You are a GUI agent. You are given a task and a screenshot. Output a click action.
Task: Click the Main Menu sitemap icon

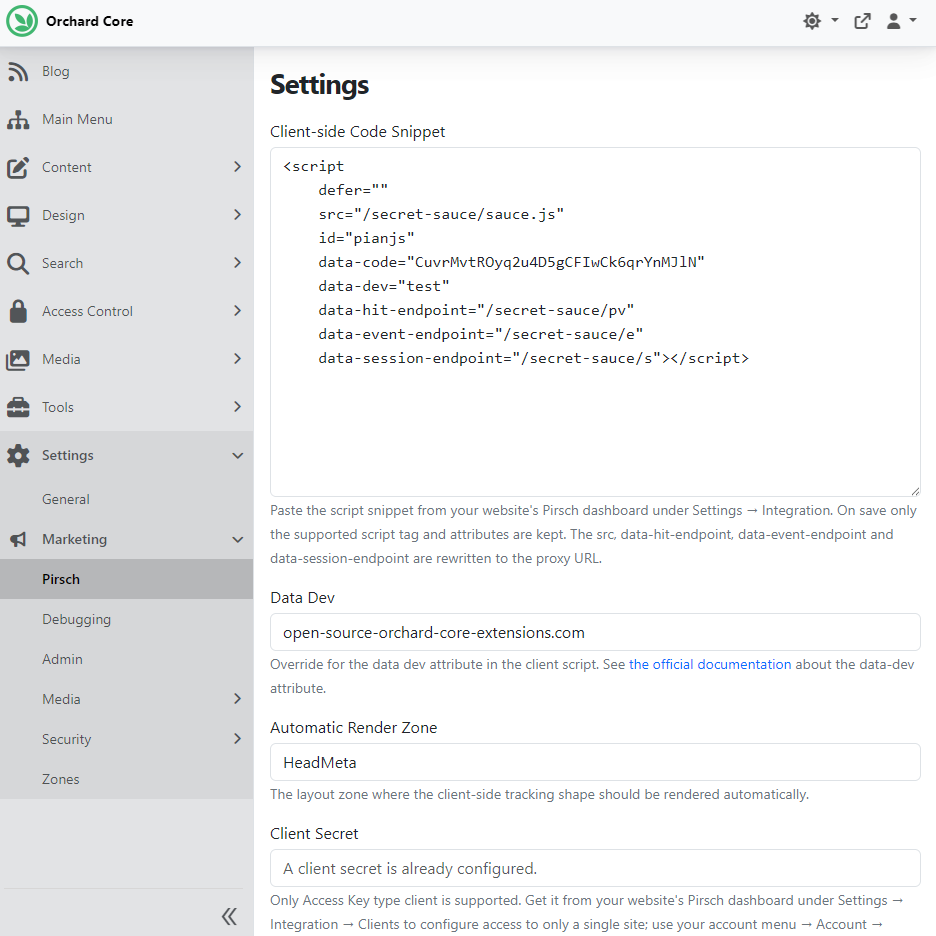tap(18, 119)
